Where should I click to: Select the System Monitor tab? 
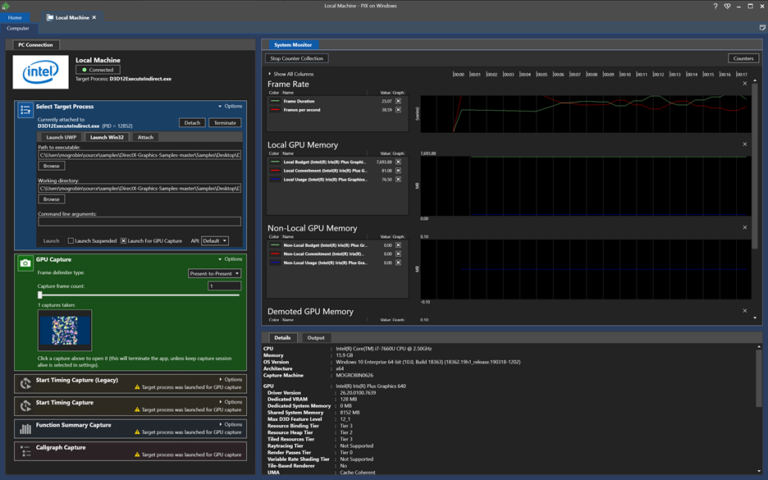tap(293, 45)
